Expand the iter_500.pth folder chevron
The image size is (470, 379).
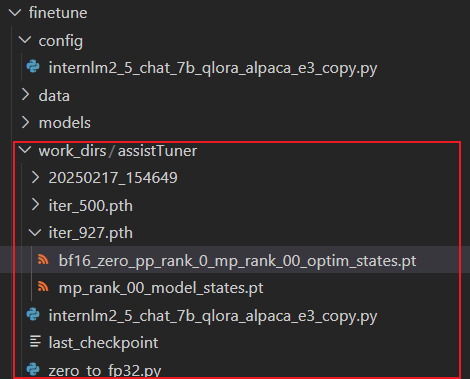pos(35,205)
